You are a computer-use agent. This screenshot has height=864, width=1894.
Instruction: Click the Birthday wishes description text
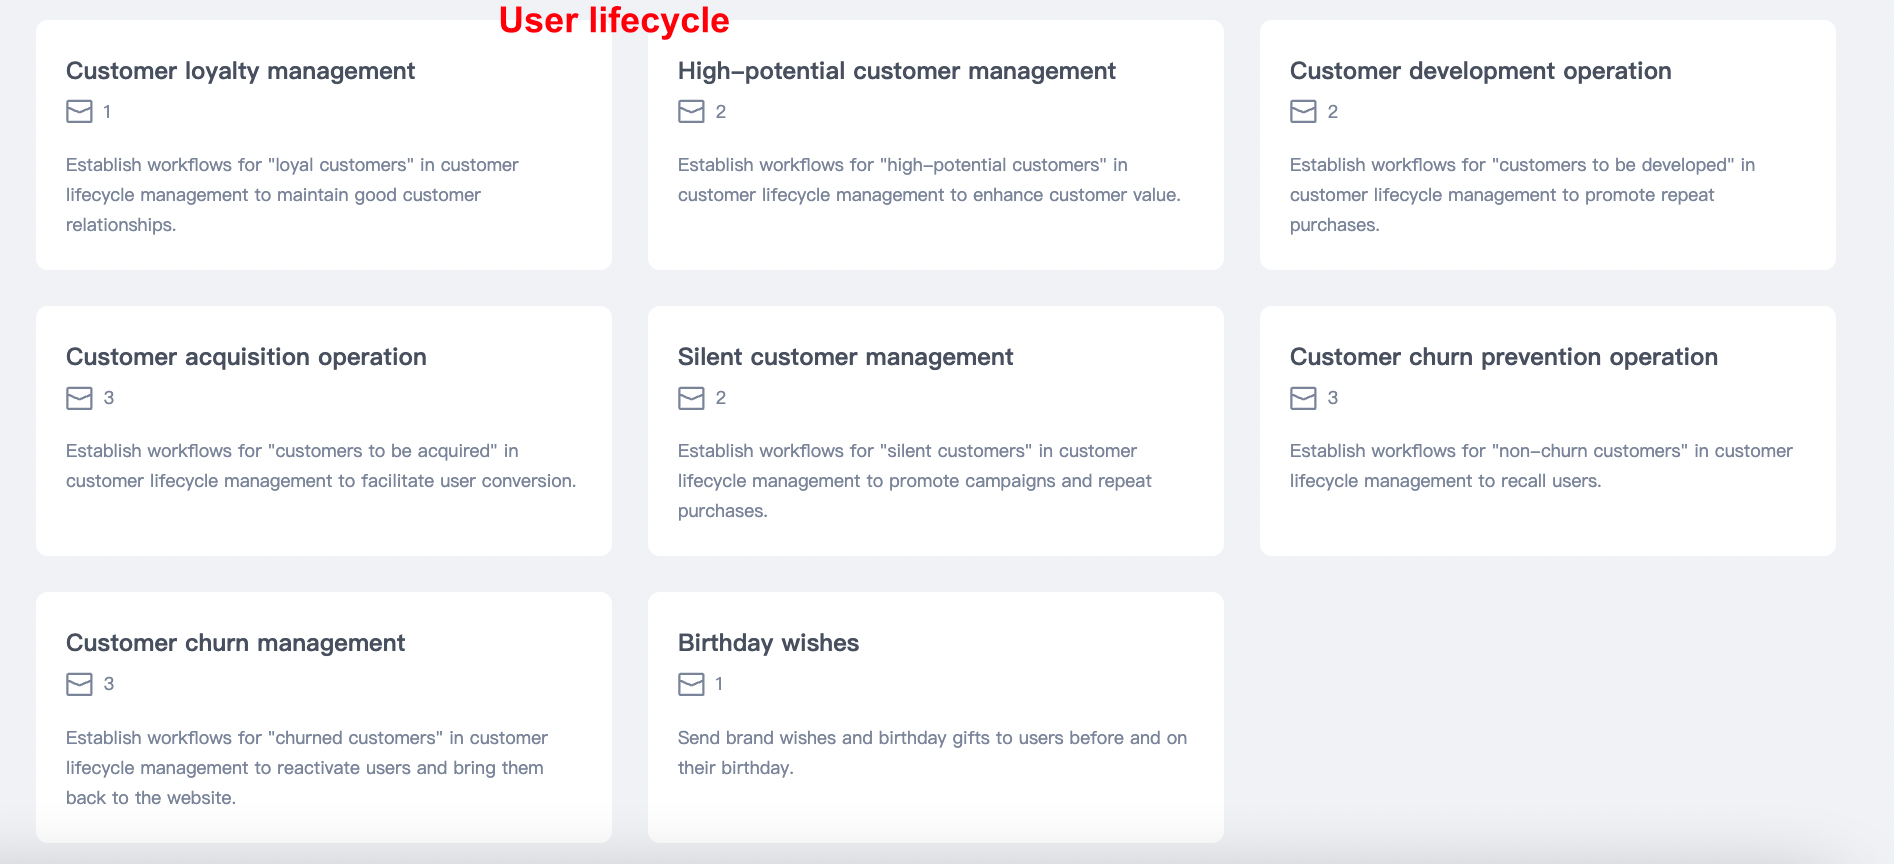(x=931, y=752)
